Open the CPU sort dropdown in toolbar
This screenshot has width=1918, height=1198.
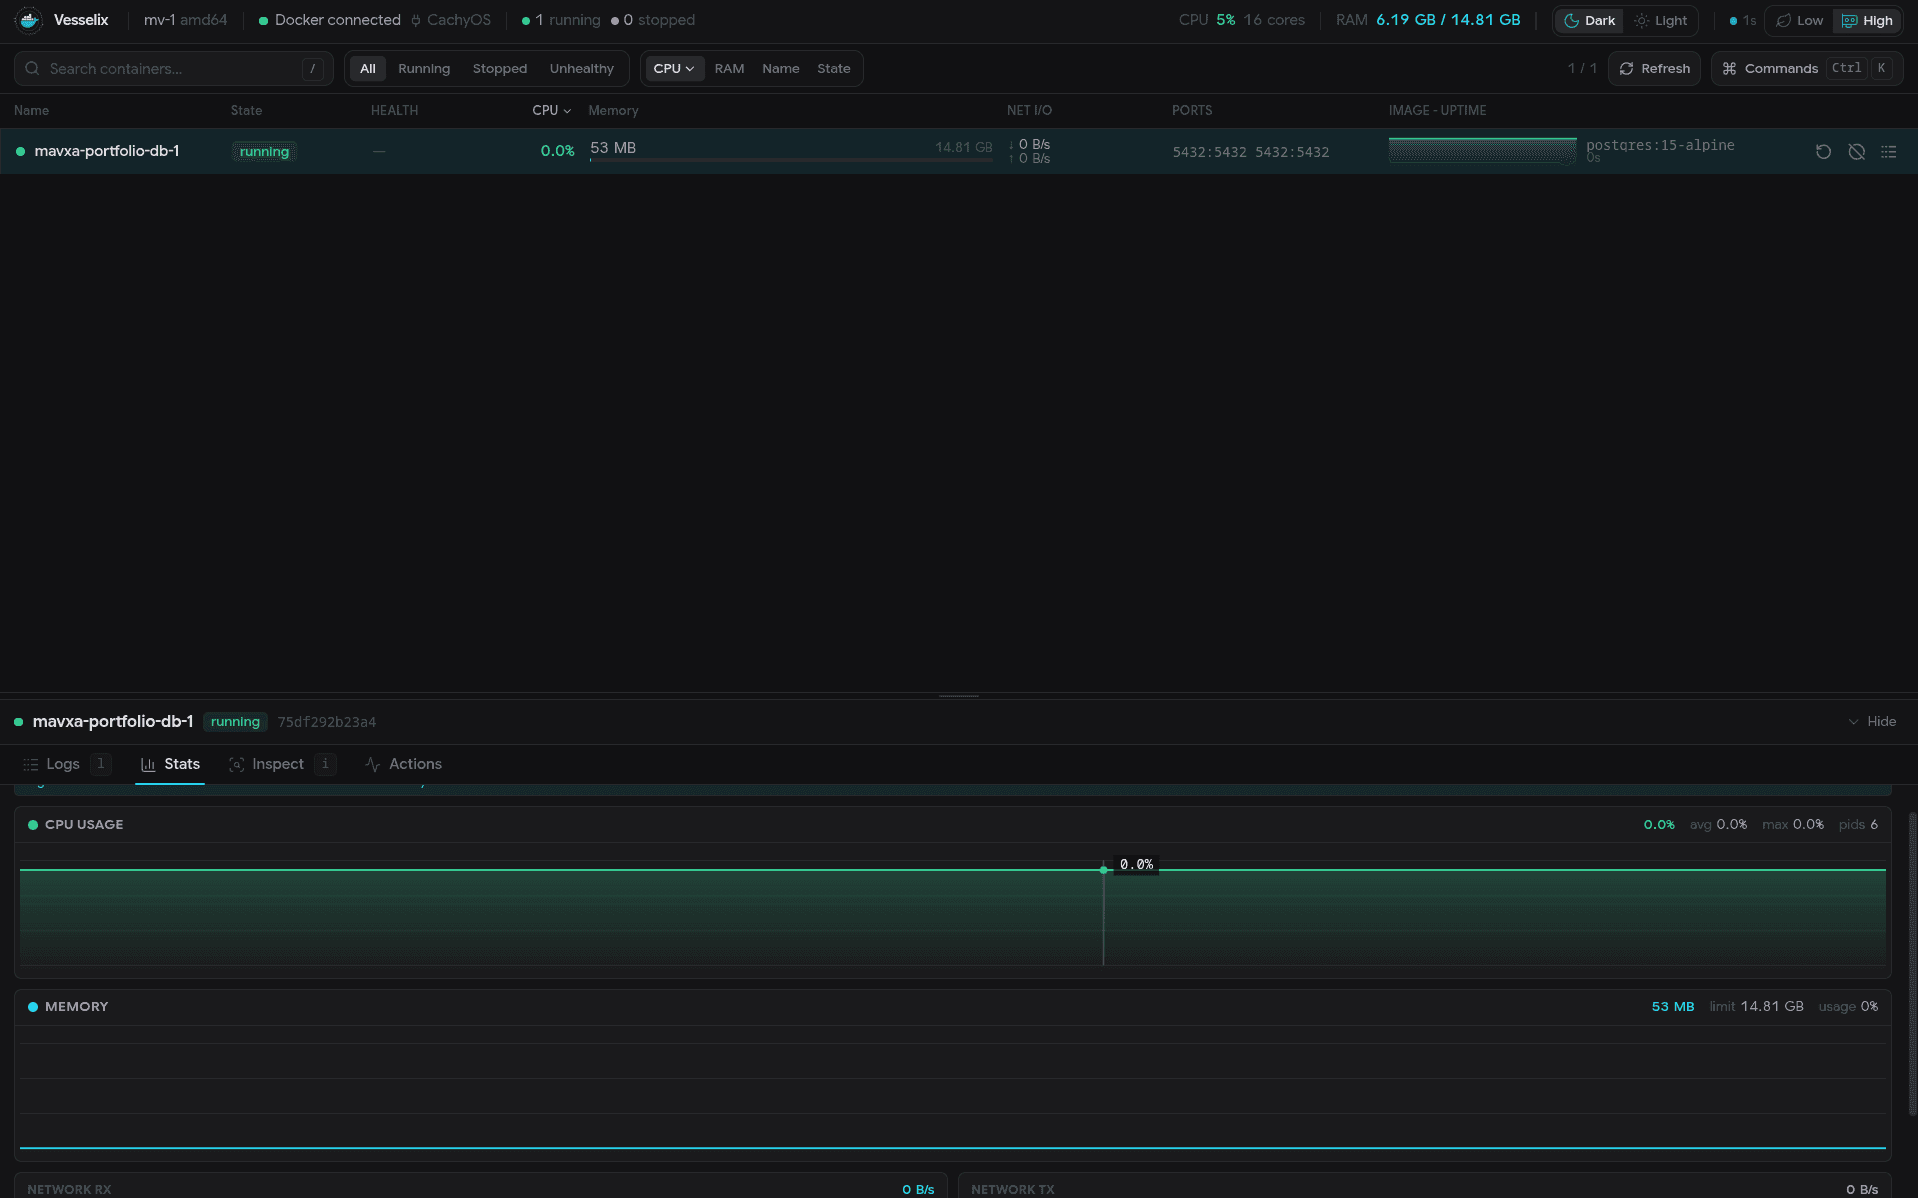(x=673, y=69)
